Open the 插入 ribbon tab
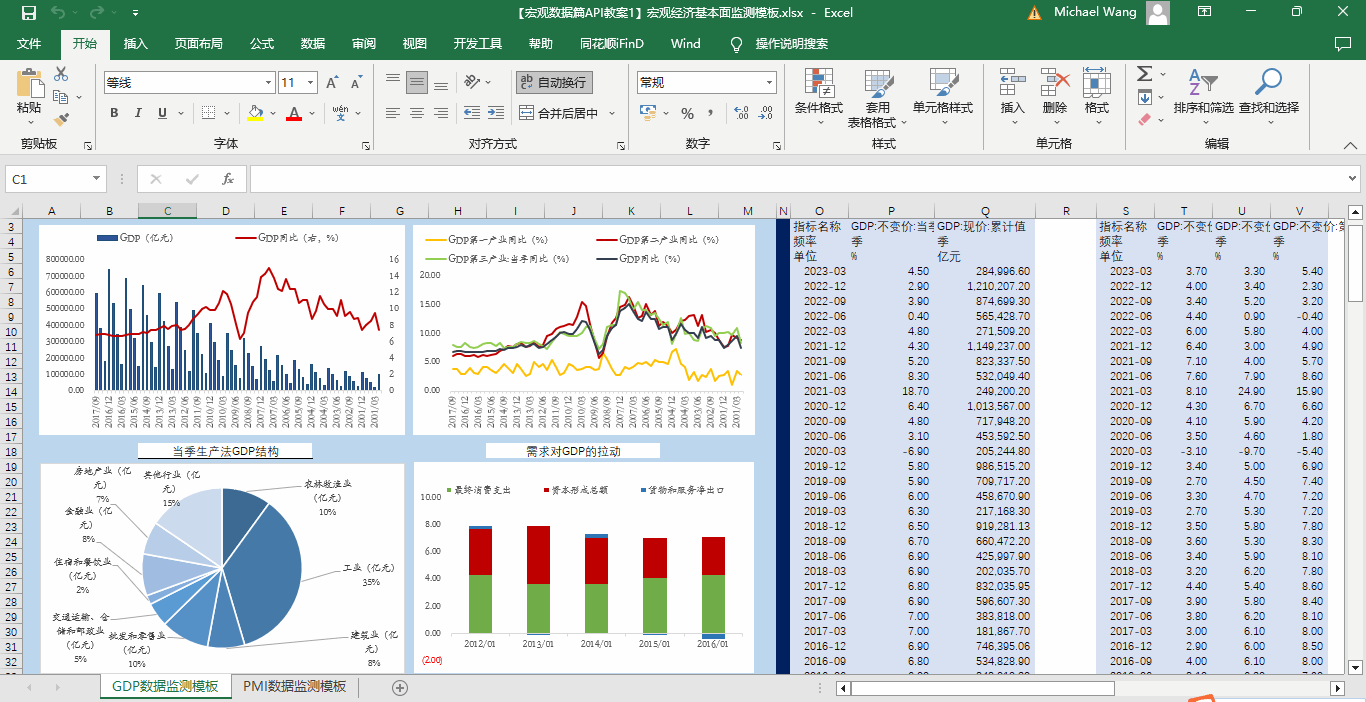The image size is (1366, 702). [135, 44]
